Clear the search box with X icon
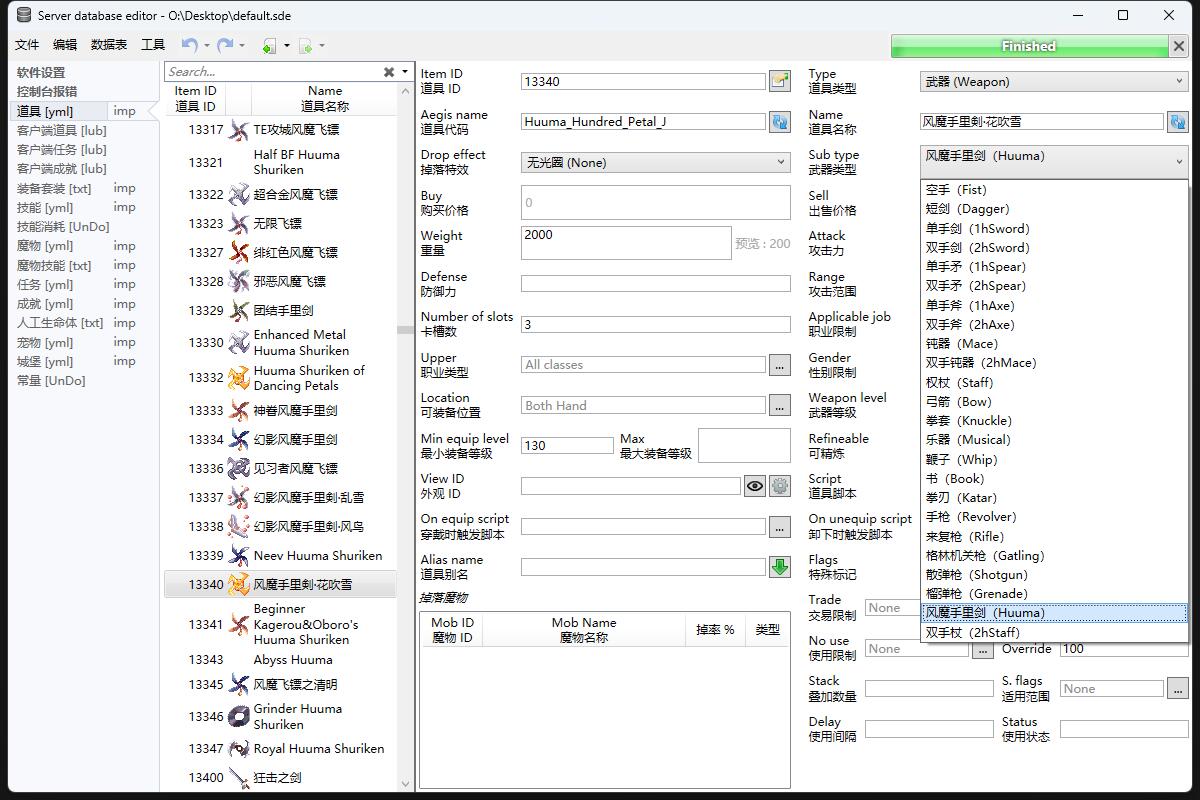Screen dimensions: 1200x800 (x=389, y=72)
